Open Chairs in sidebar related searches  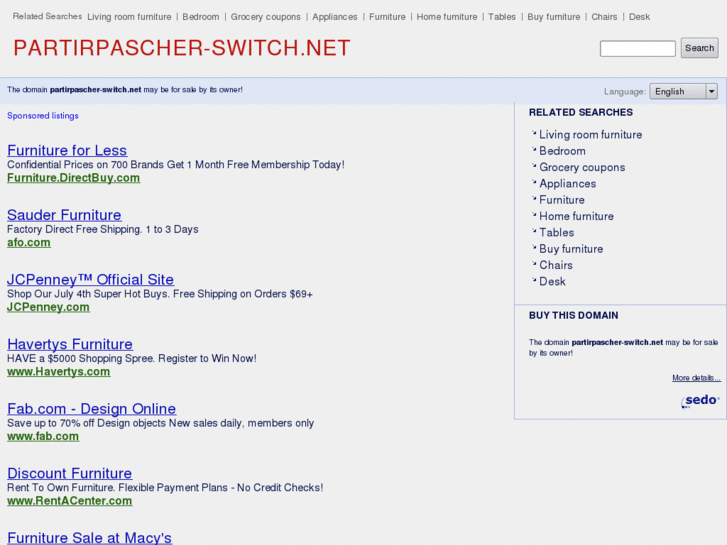tap(556, 265)
